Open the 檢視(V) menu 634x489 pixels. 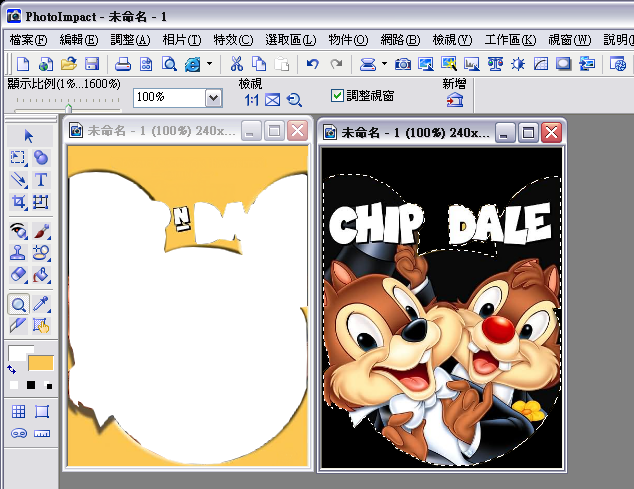pos(452,40)
